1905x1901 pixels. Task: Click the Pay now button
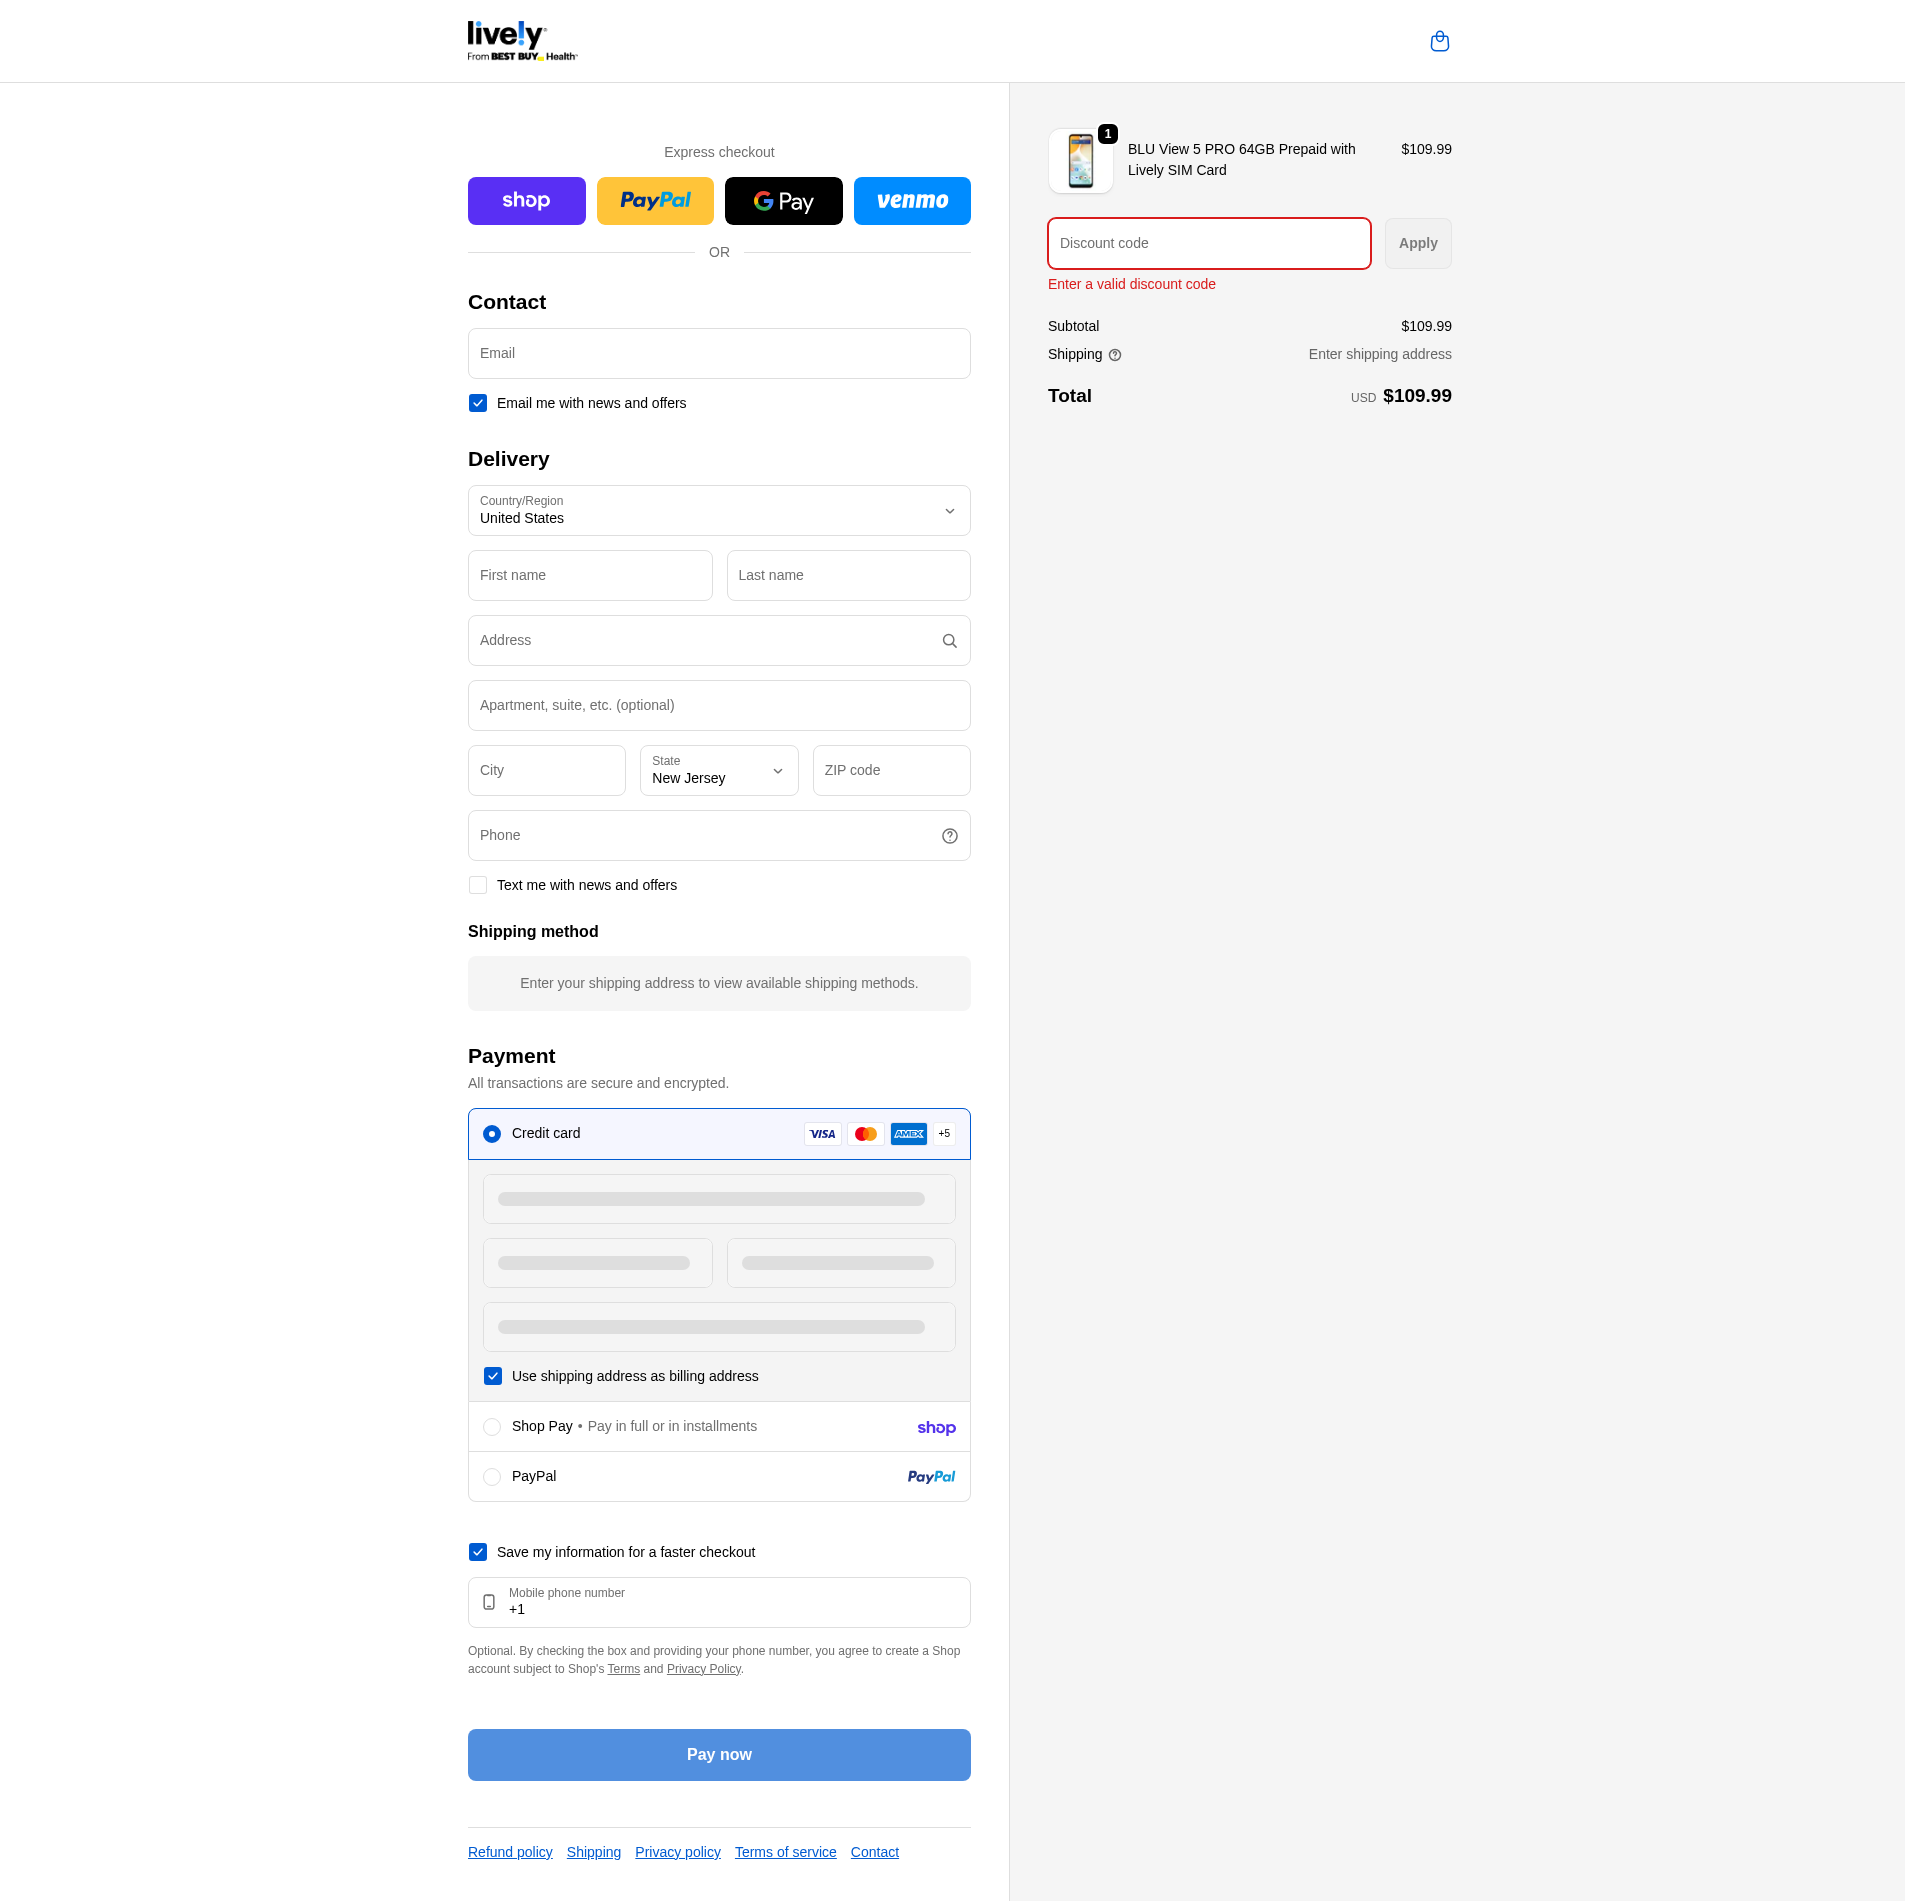pos(718,1755)
